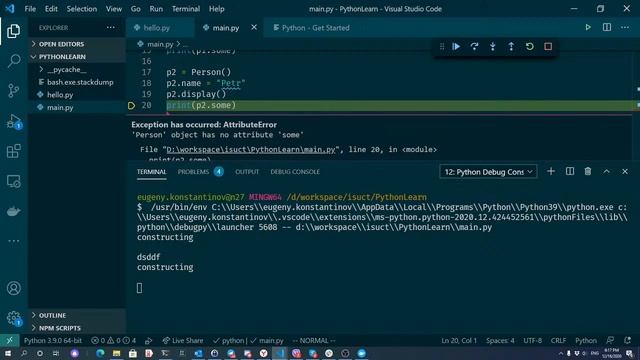Switch to the Problems panel tab
Screen dimensions: 640x360
(x=200, y=172)
